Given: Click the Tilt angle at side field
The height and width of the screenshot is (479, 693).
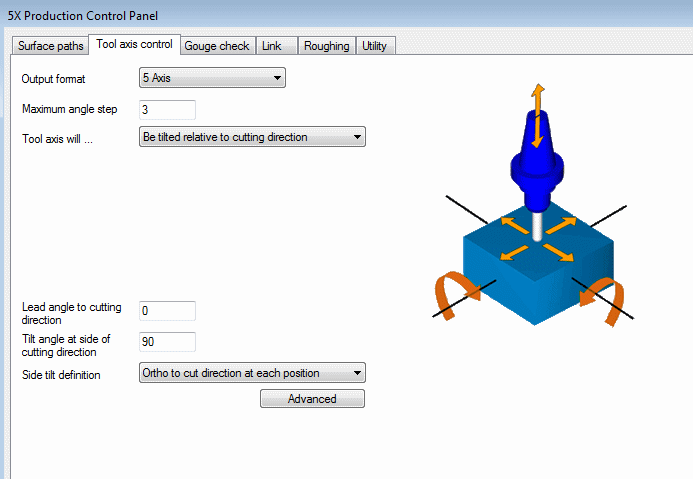Looking at the screenshot, I should point(167,342).
